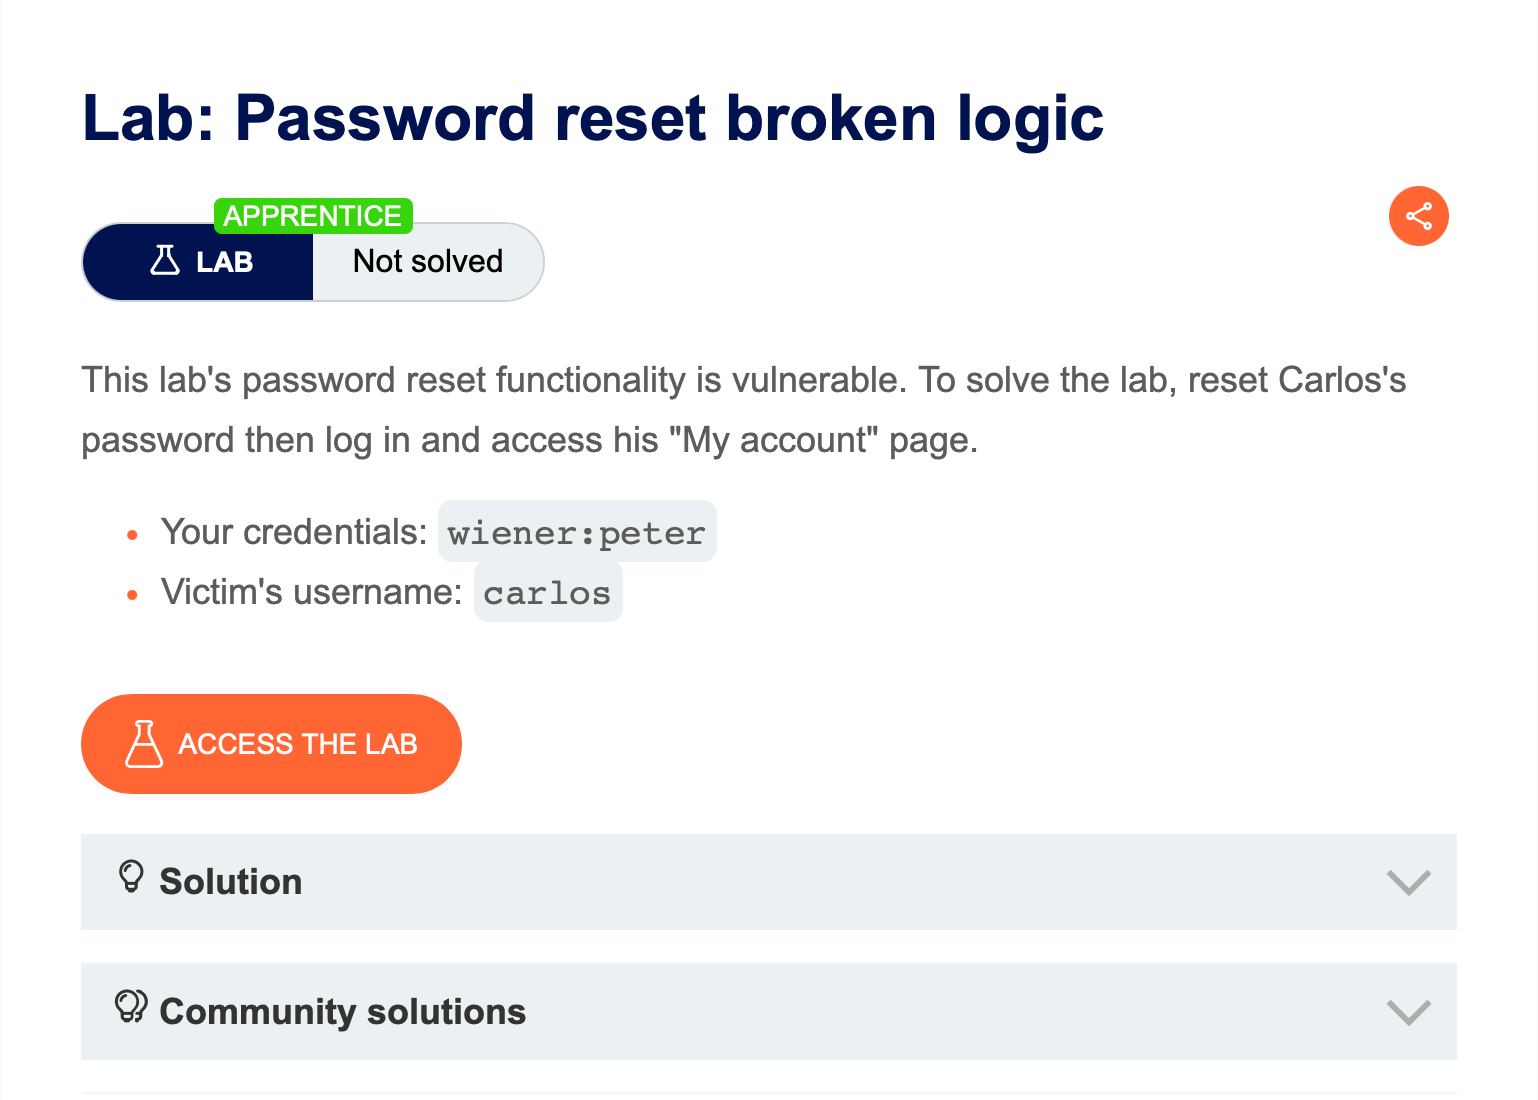Select the wiener:peter credentials code
Image resolution: width=1538 pixels, height=1100 pixels.
[x=576, y=533]
